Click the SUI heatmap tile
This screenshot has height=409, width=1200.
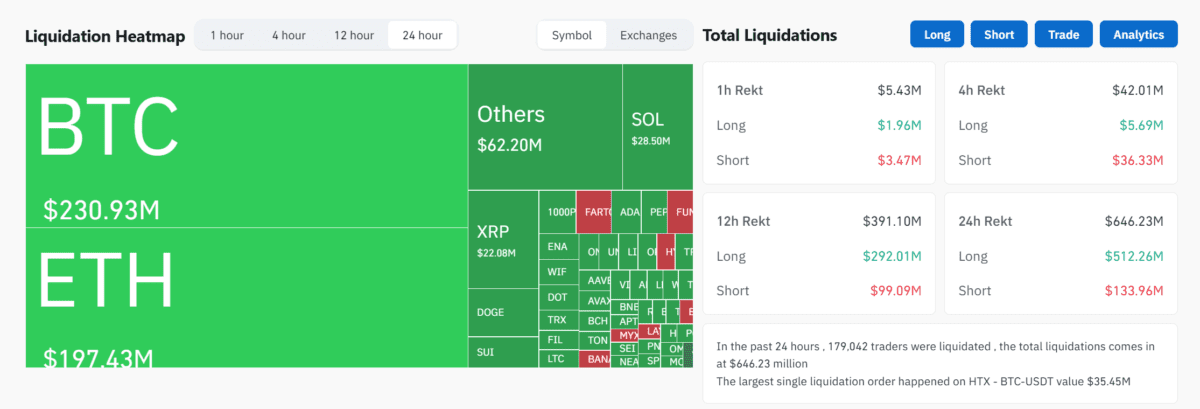(x=502, y=352)
